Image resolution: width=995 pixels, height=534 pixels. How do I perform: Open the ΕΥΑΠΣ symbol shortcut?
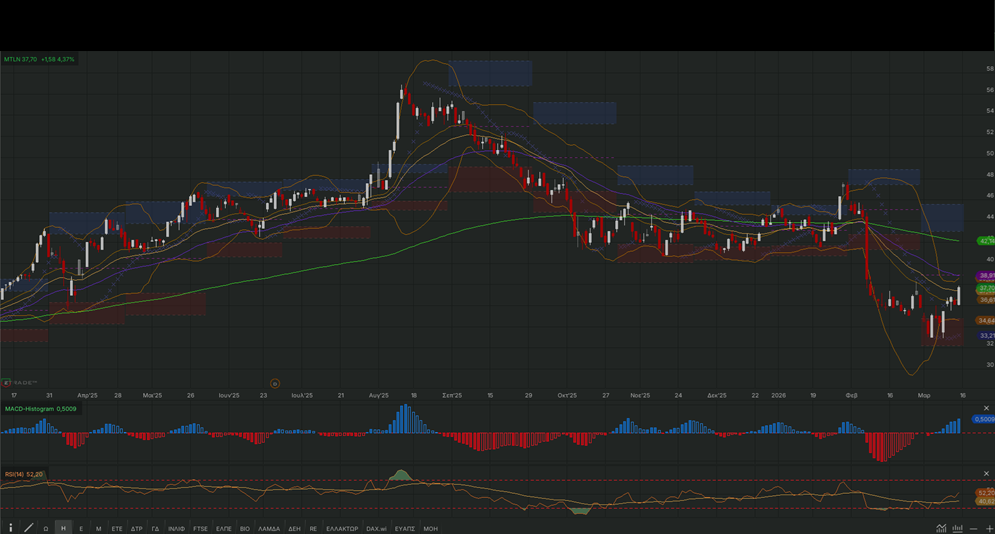pyautogui.click(x=405, y=528)
